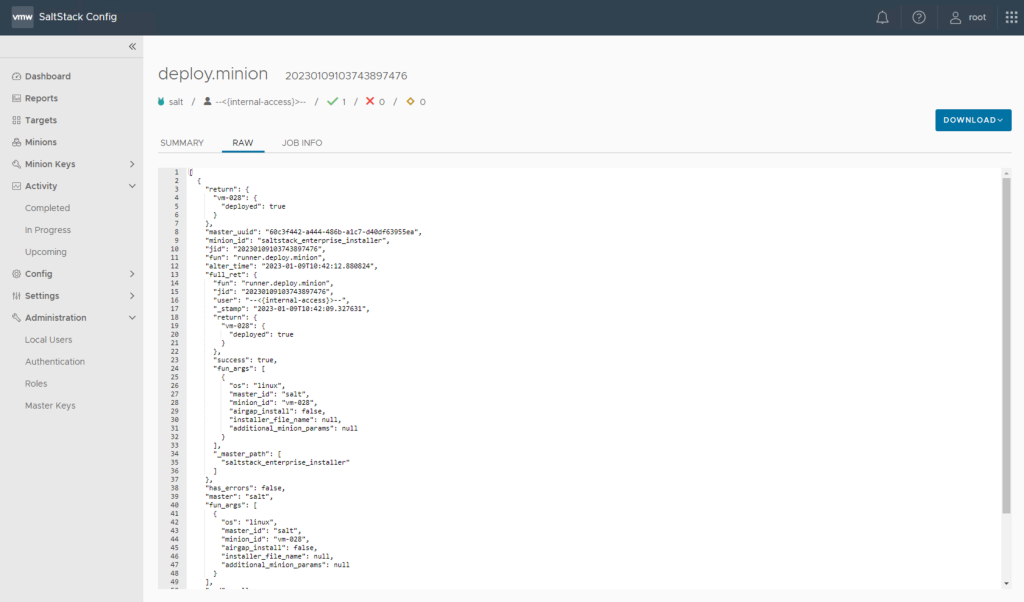
Task: Click the Activity chart icon
Action: tap(16, 186)
